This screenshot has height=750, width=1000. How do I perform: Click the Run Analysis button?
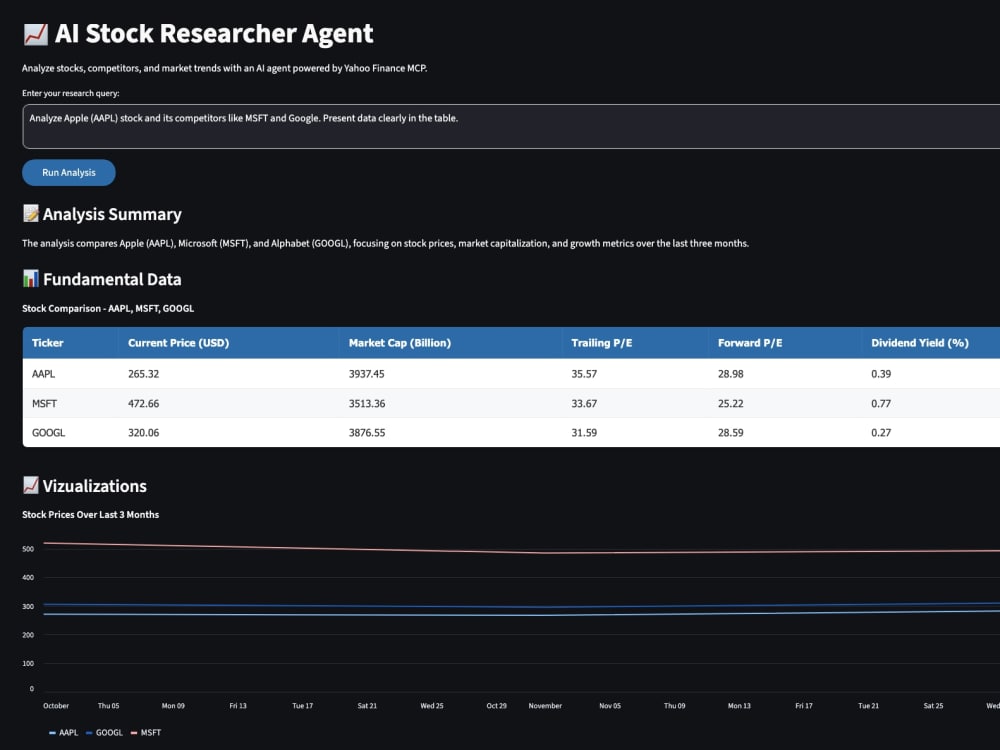point(69,173)
